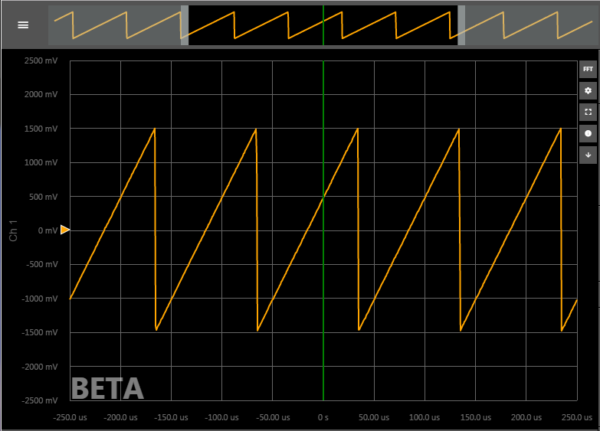Click the -2500 mV axis label

coord(40,400)
